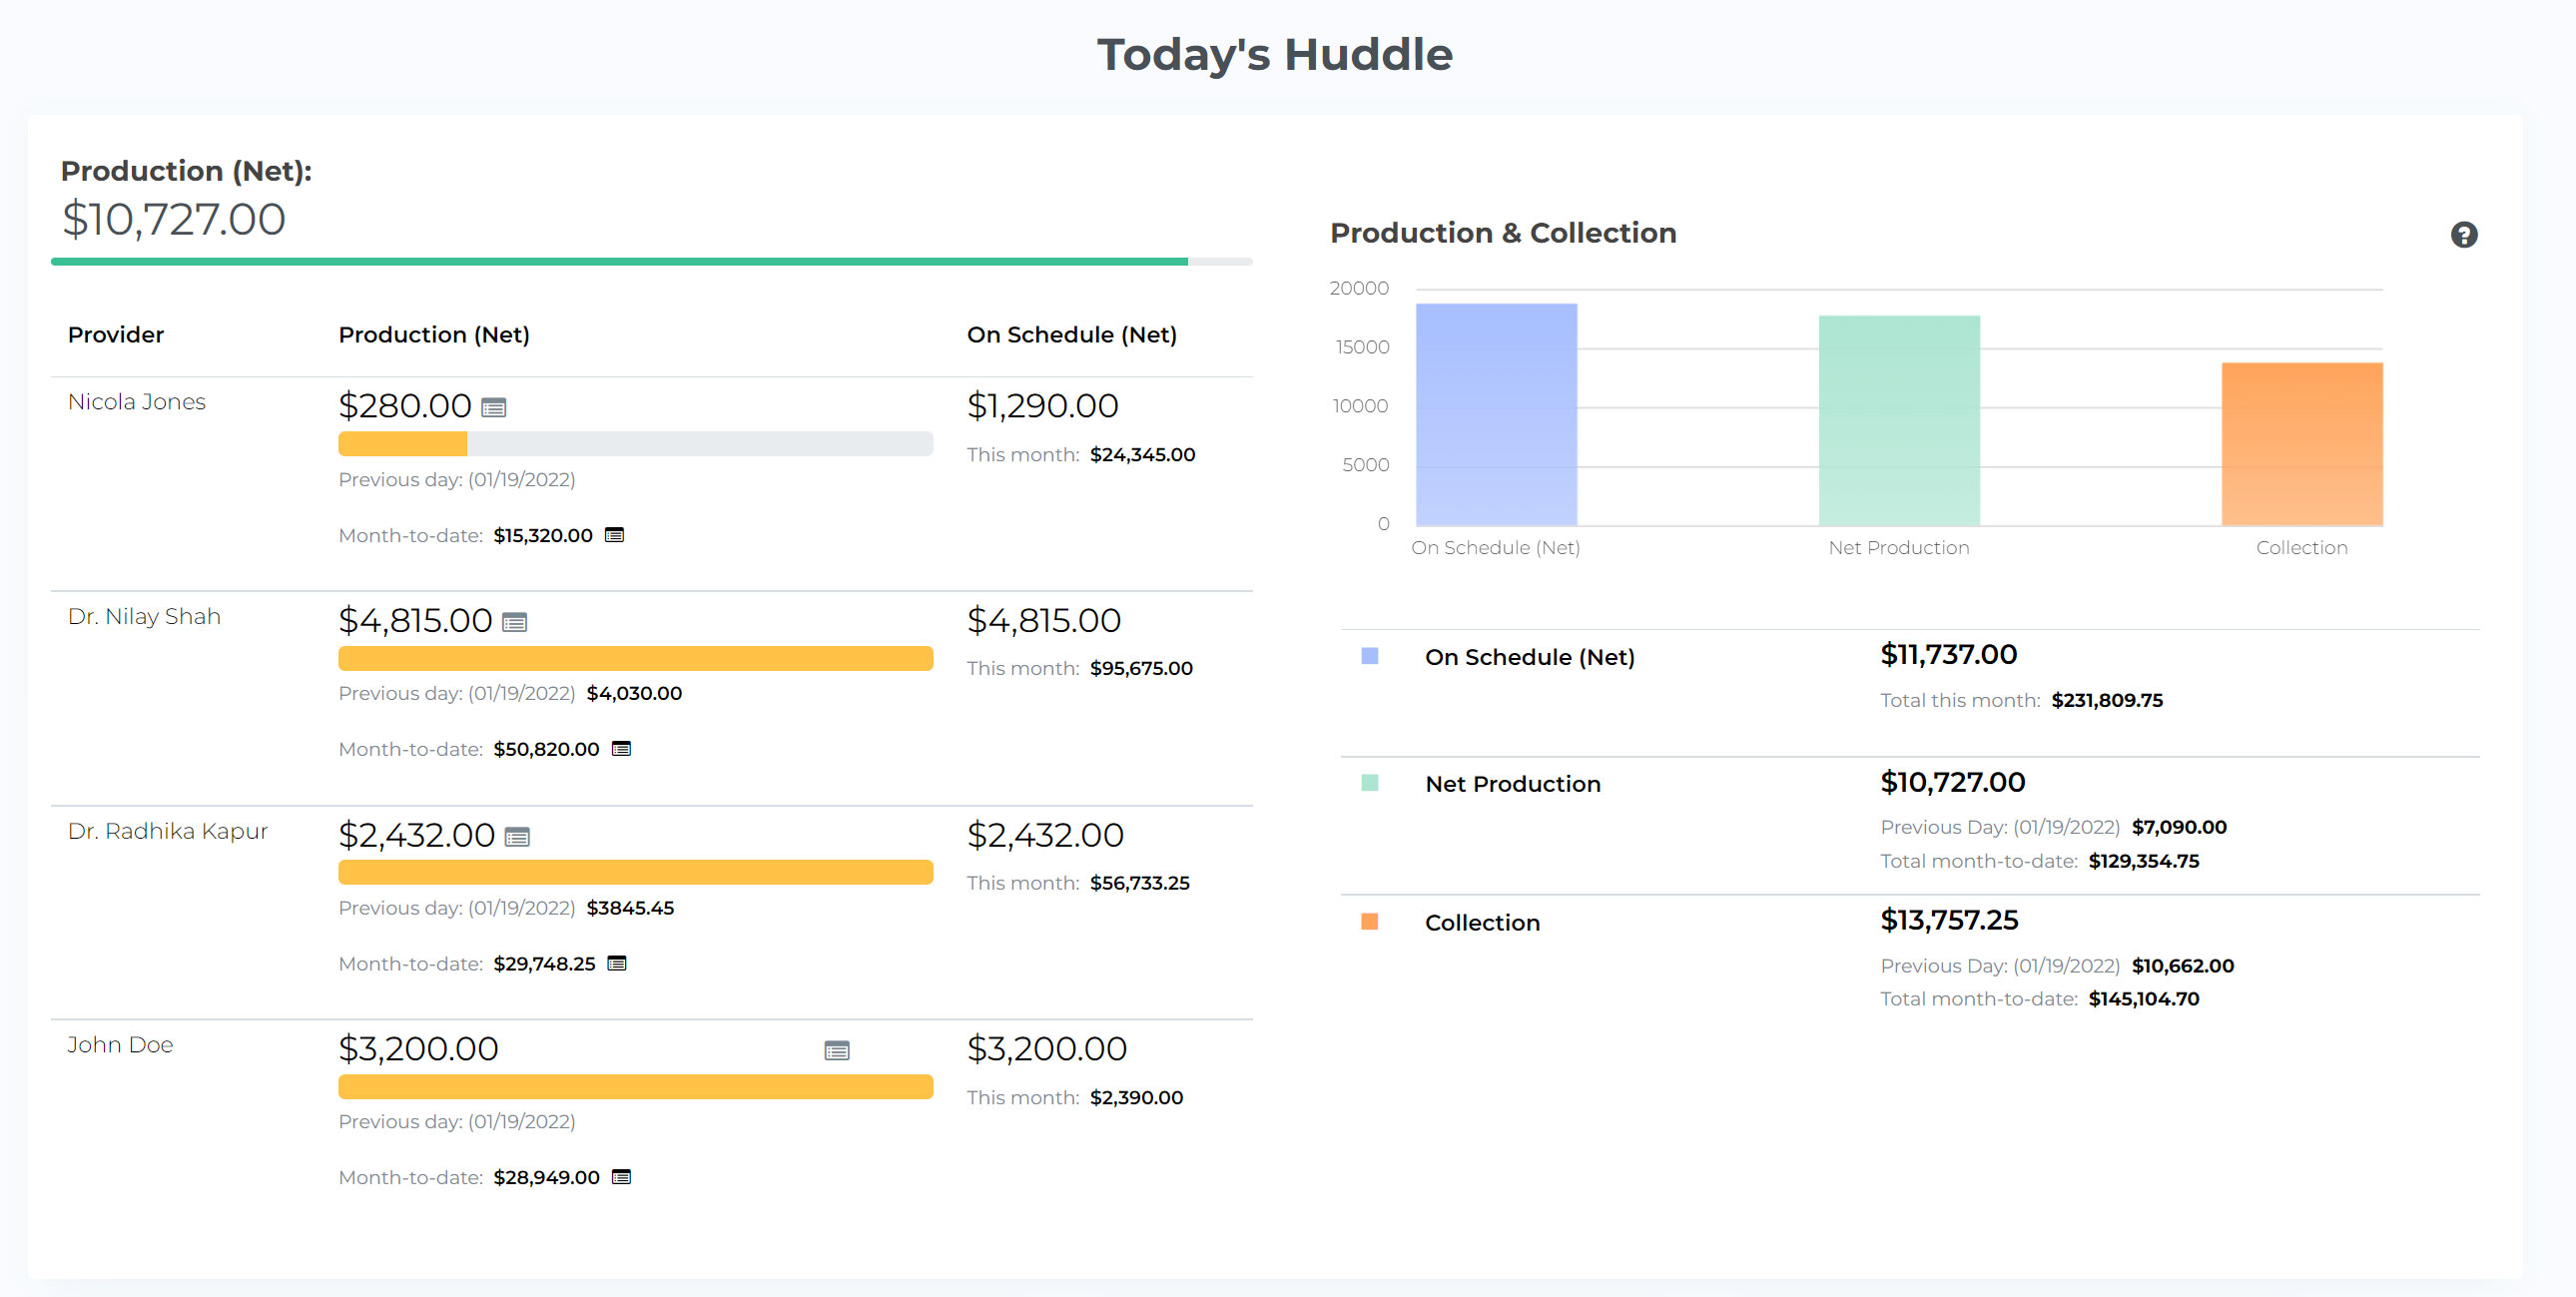Click list icon next to month-to-date $50,820.00
Screen dimensions: 2576x1297
621,749
